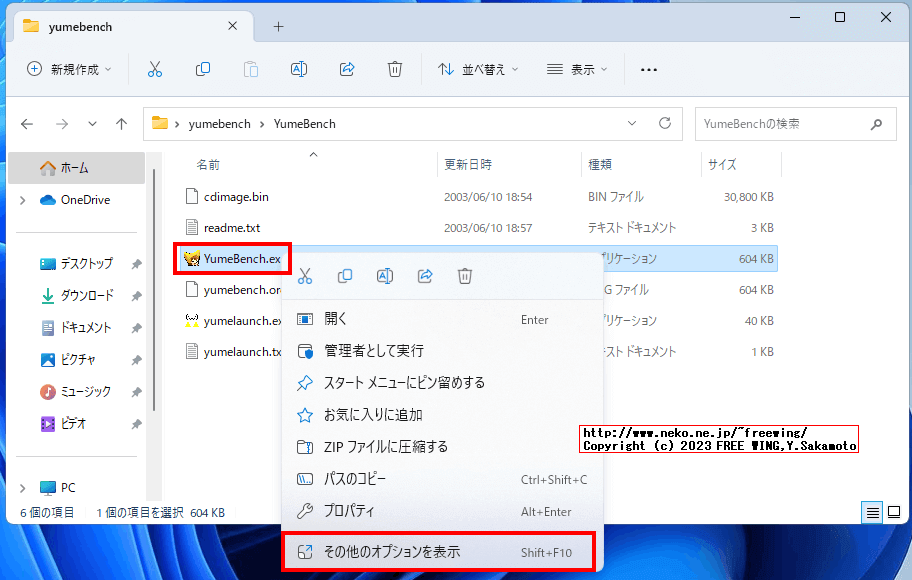The width and height of the screenshot is (912, 580).
Task: Click the Copy icon in the toolbar
Action: (x=203, y=69)
